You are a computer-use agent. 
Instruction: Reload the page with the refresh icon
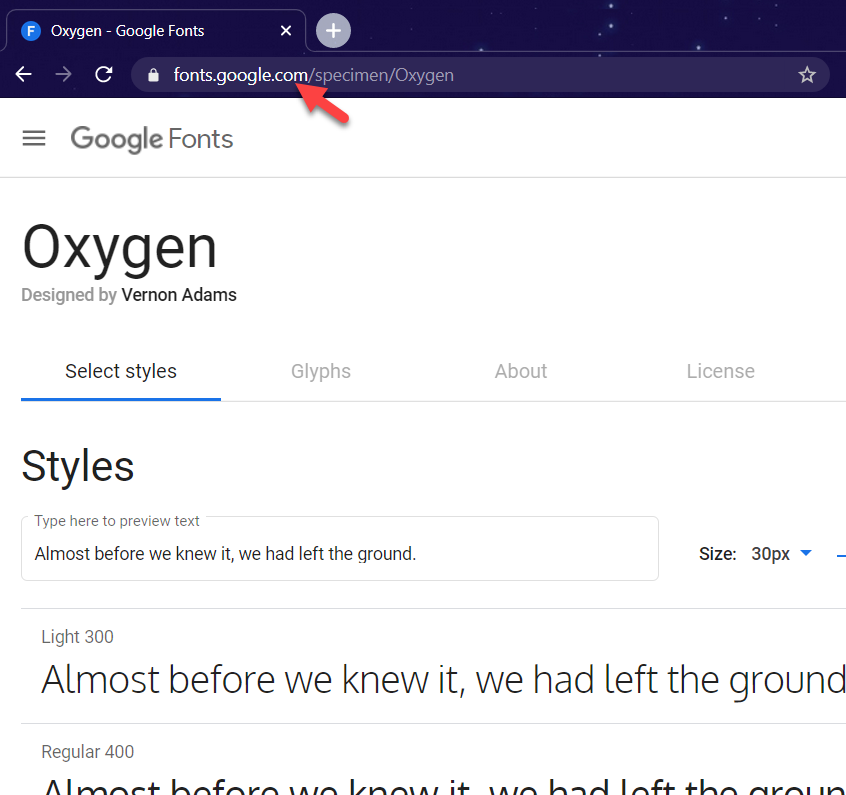(x=104, y=74)
